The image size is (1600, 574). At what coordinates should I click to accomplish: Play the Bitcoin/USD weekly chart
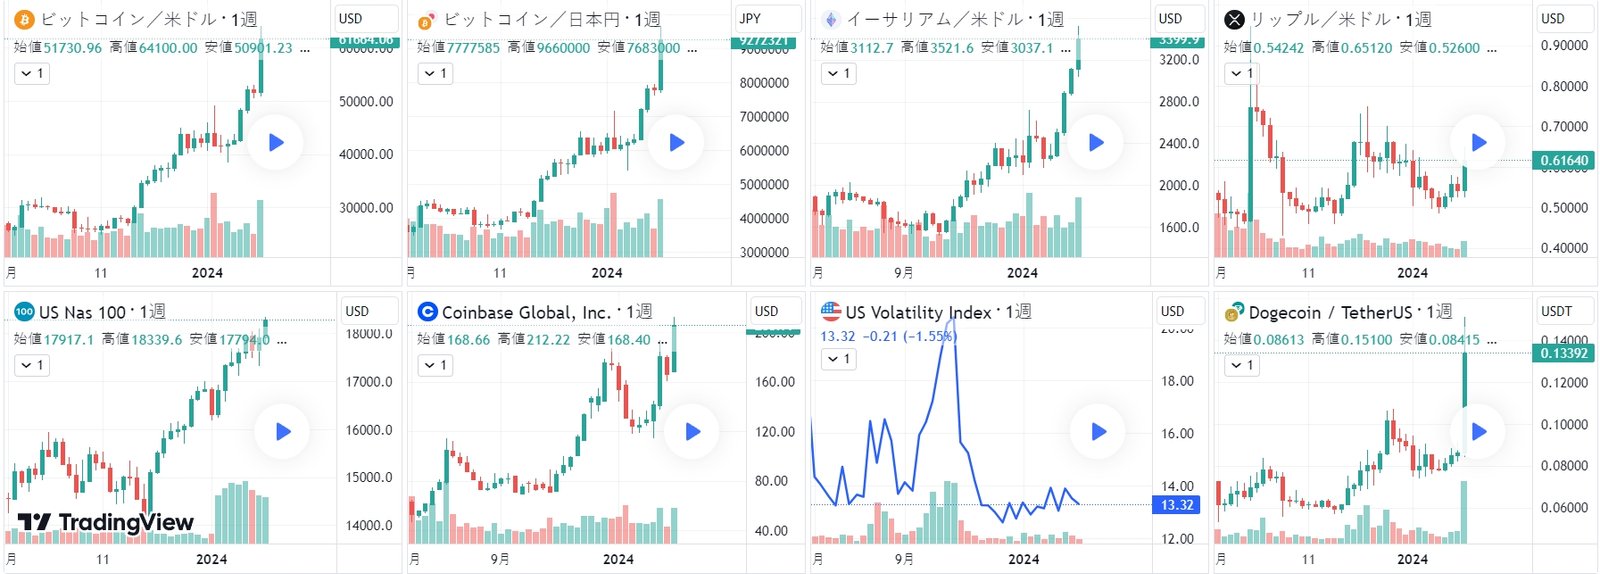(x=276, y=143)
